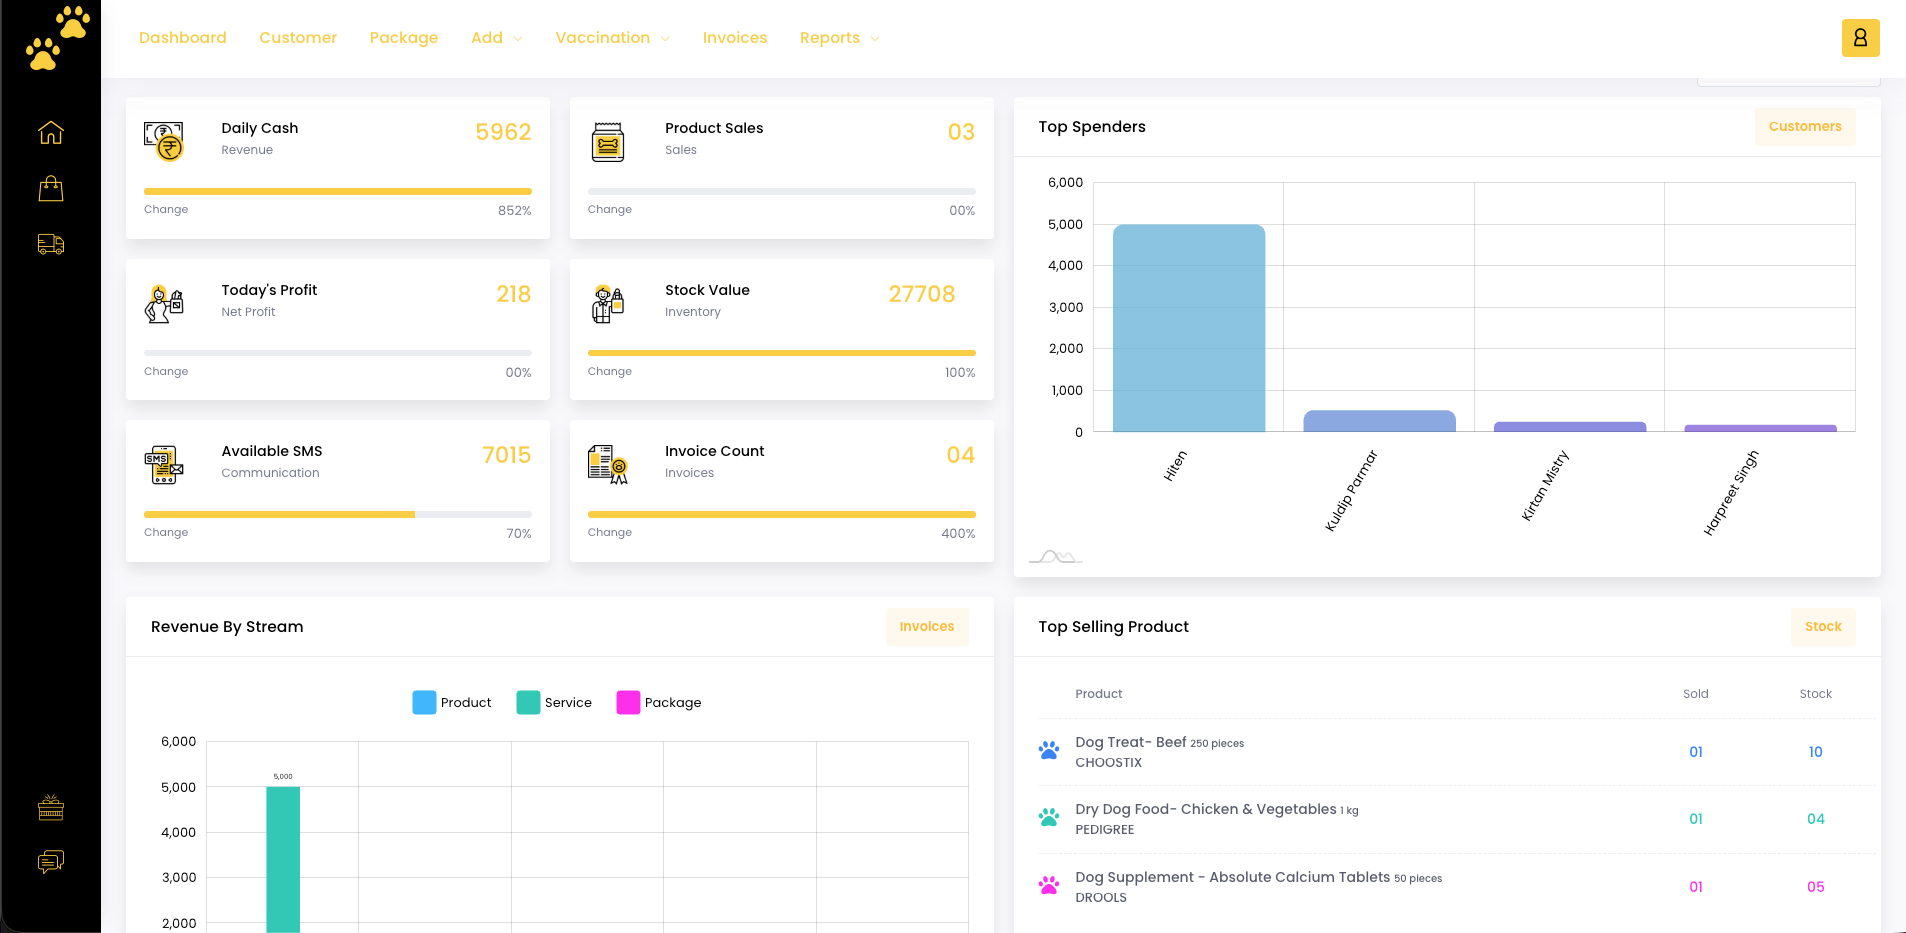This screenshot has height=933, width=1906.
Task: Toggle the Stock view on Top Selling Product
Action: pos(1823,626)
